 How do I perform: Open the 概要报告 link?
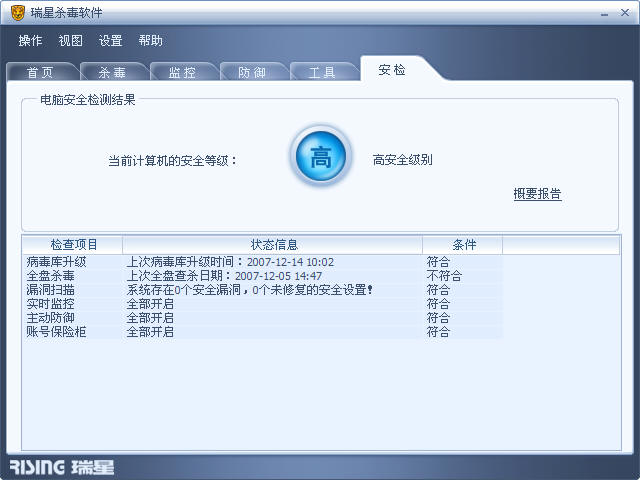pyautogui.click(x=537, y=194)
